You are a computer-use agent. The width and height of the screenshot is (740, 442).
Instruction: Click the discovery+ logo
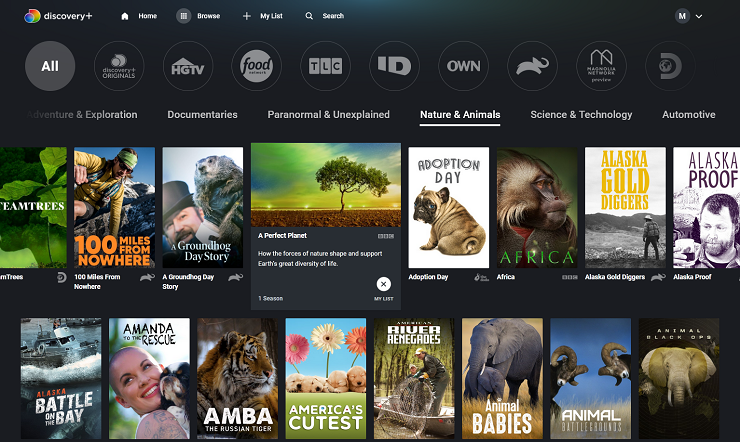[x=58, y=16]
